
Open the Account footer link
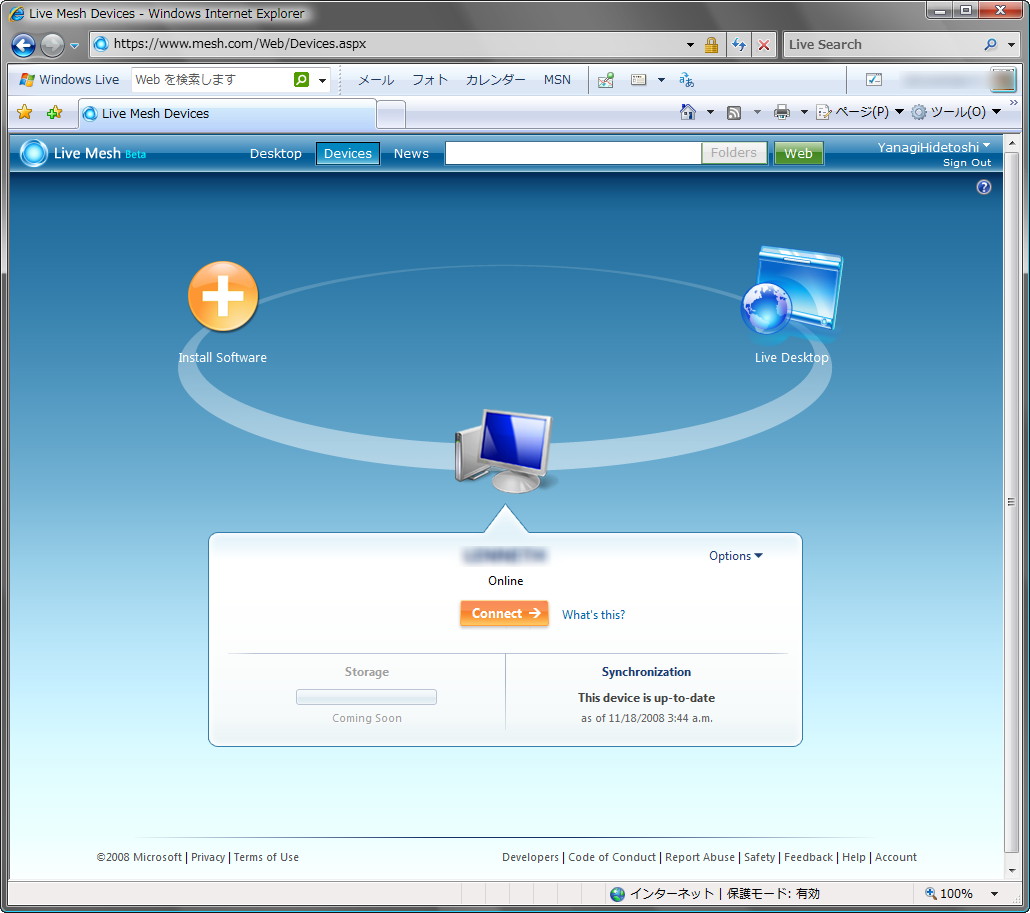click(895, 857)
